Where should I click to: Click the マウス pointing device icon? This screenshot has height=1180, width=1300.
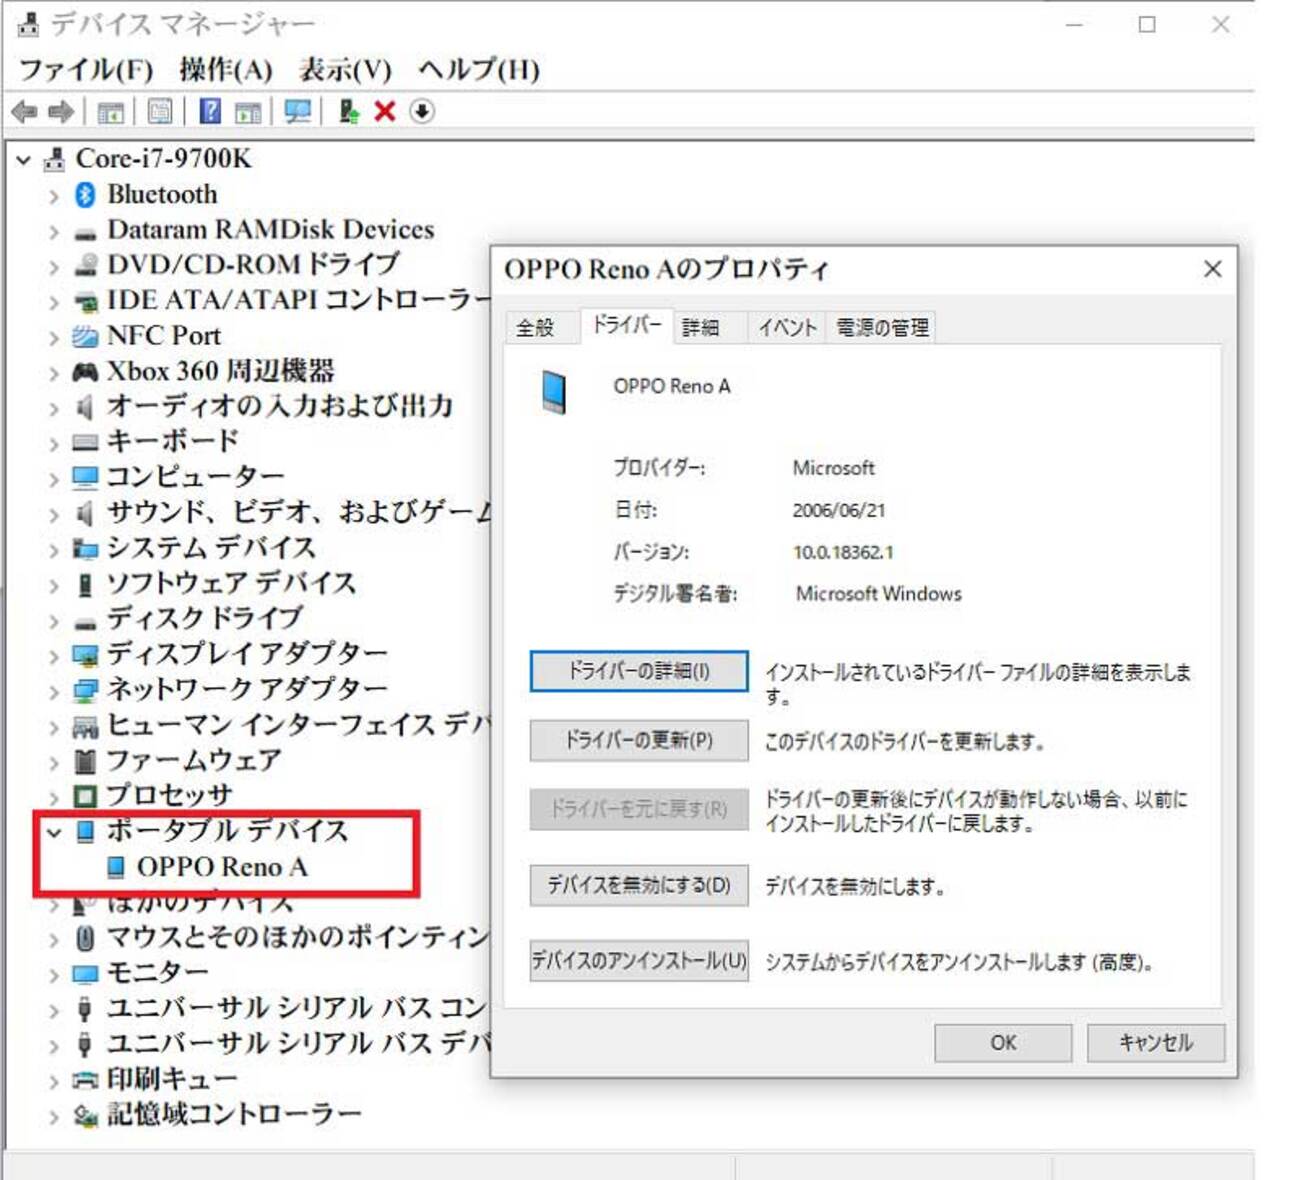pyautogui.click(x=86, y=938)
